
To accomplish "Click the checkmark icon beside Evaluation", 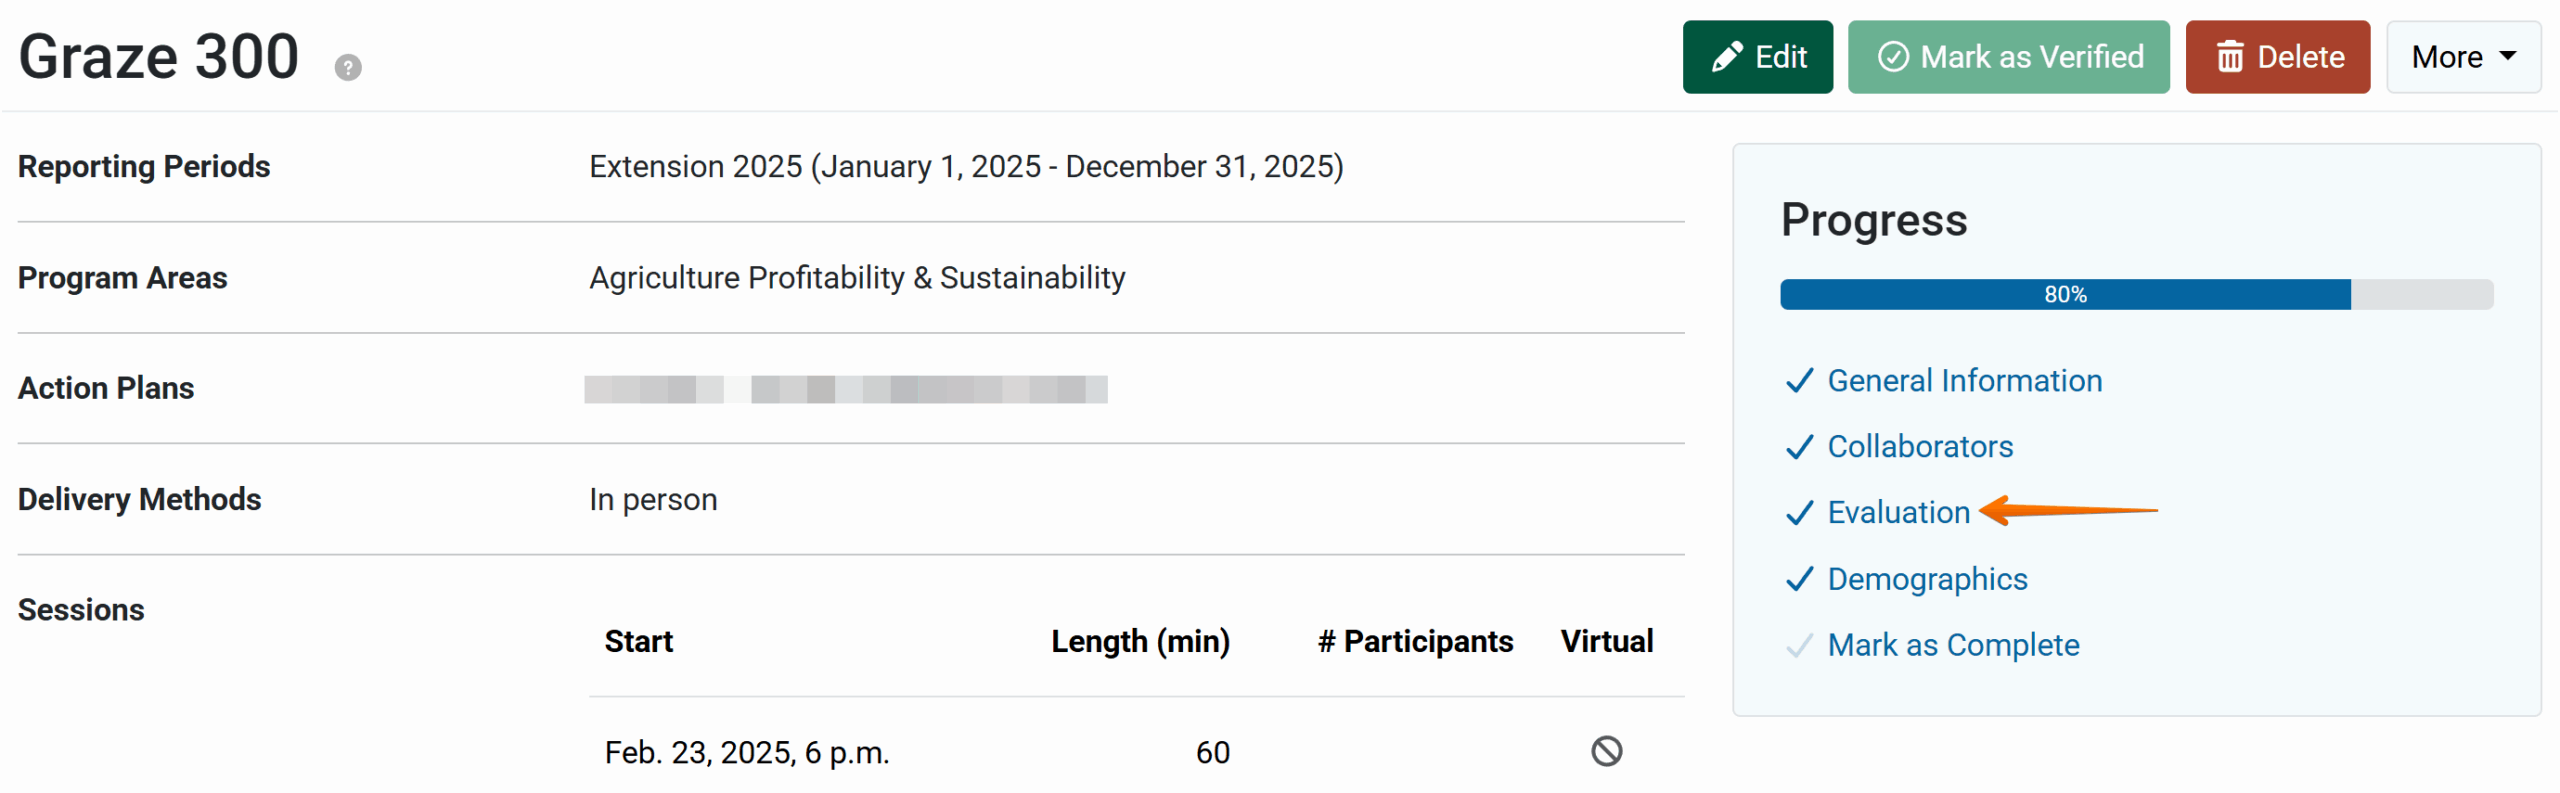I will (1799, 513).
